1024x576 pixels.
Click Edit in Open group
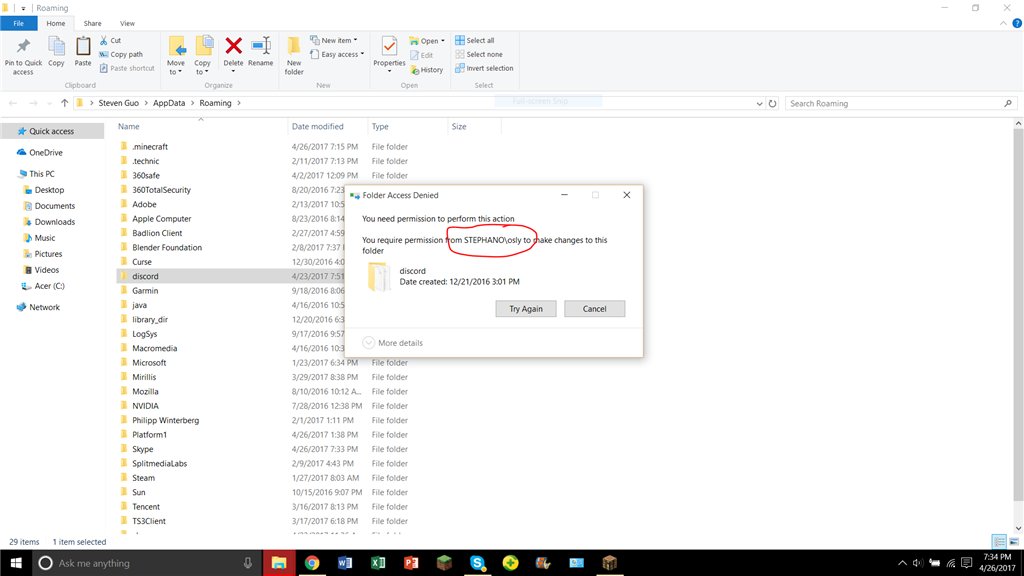coord(422,55)
